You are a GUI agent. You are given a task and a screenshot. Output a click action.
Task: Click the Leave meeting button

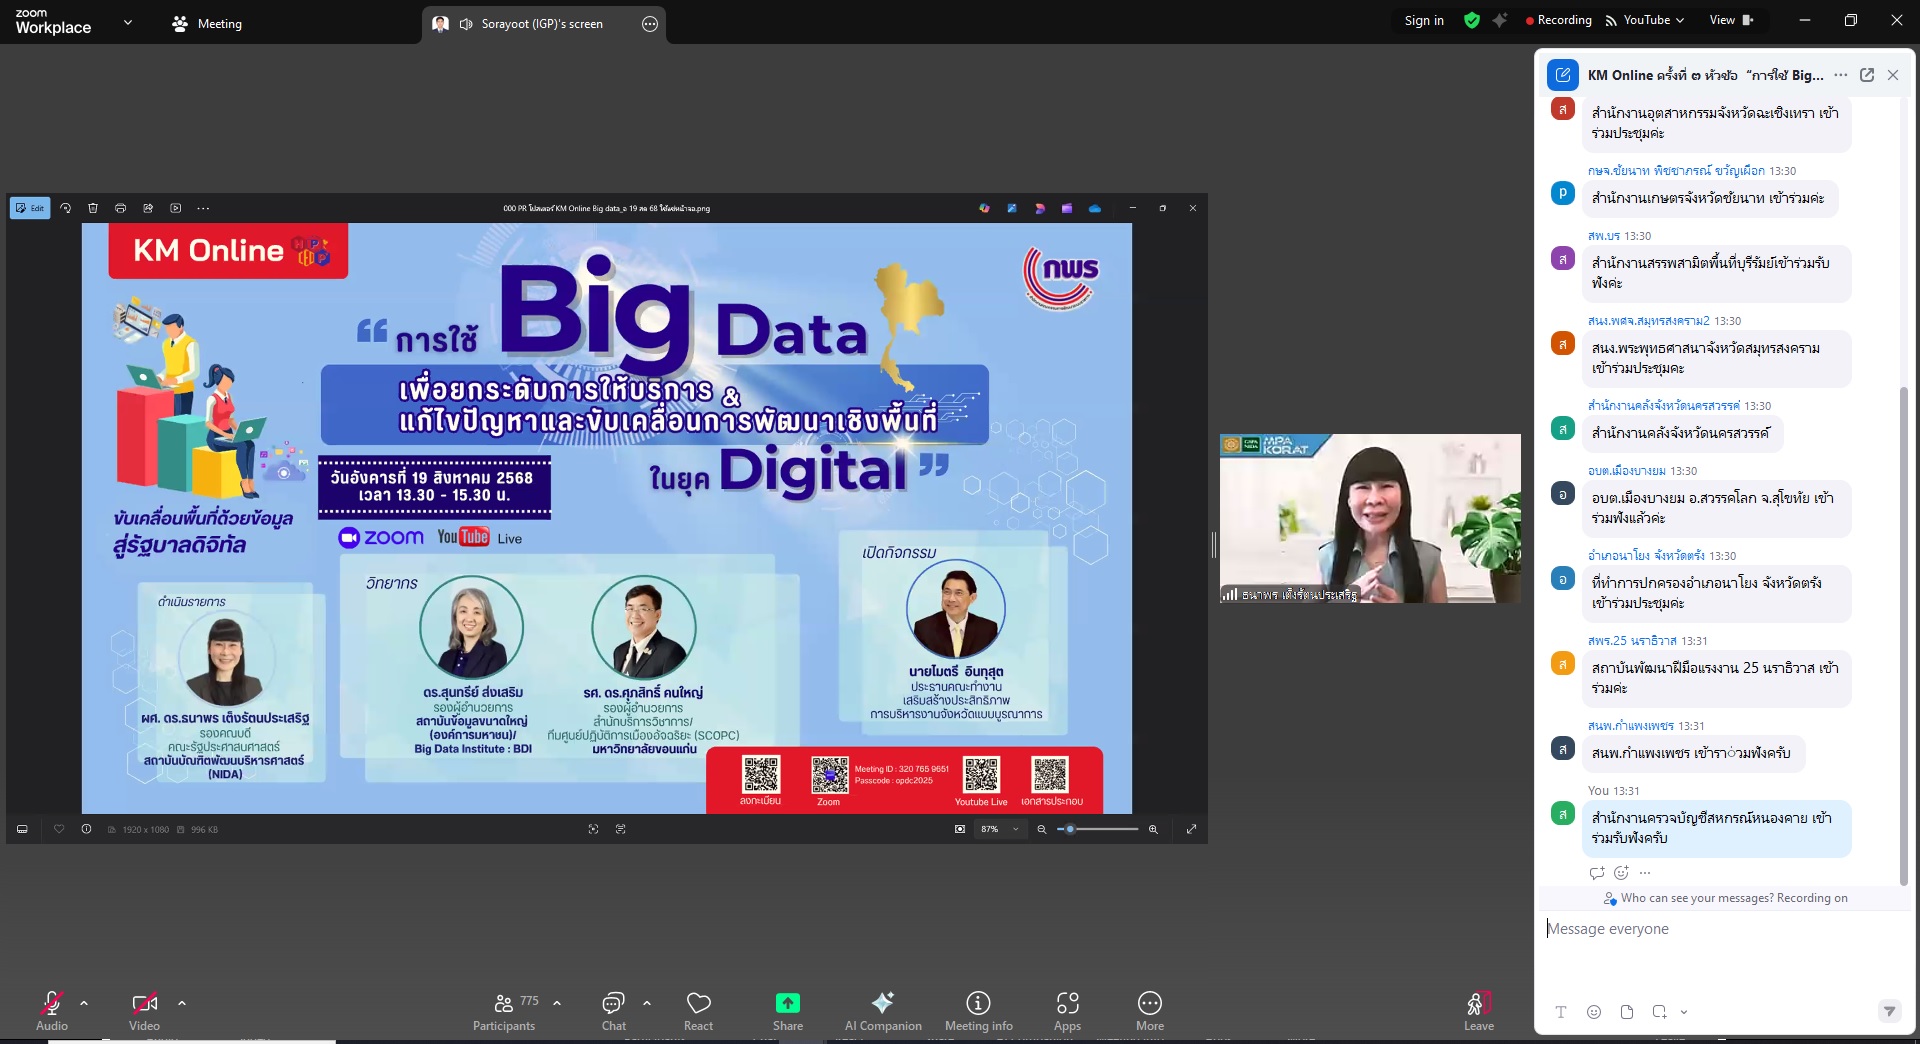(1479, 1010)
